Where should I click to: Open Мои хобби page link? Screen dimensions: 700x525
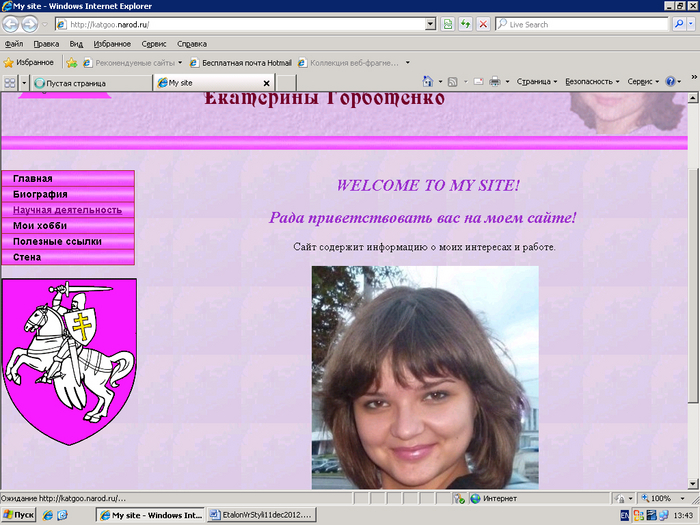pyautogui.click(x=68, y=225)
